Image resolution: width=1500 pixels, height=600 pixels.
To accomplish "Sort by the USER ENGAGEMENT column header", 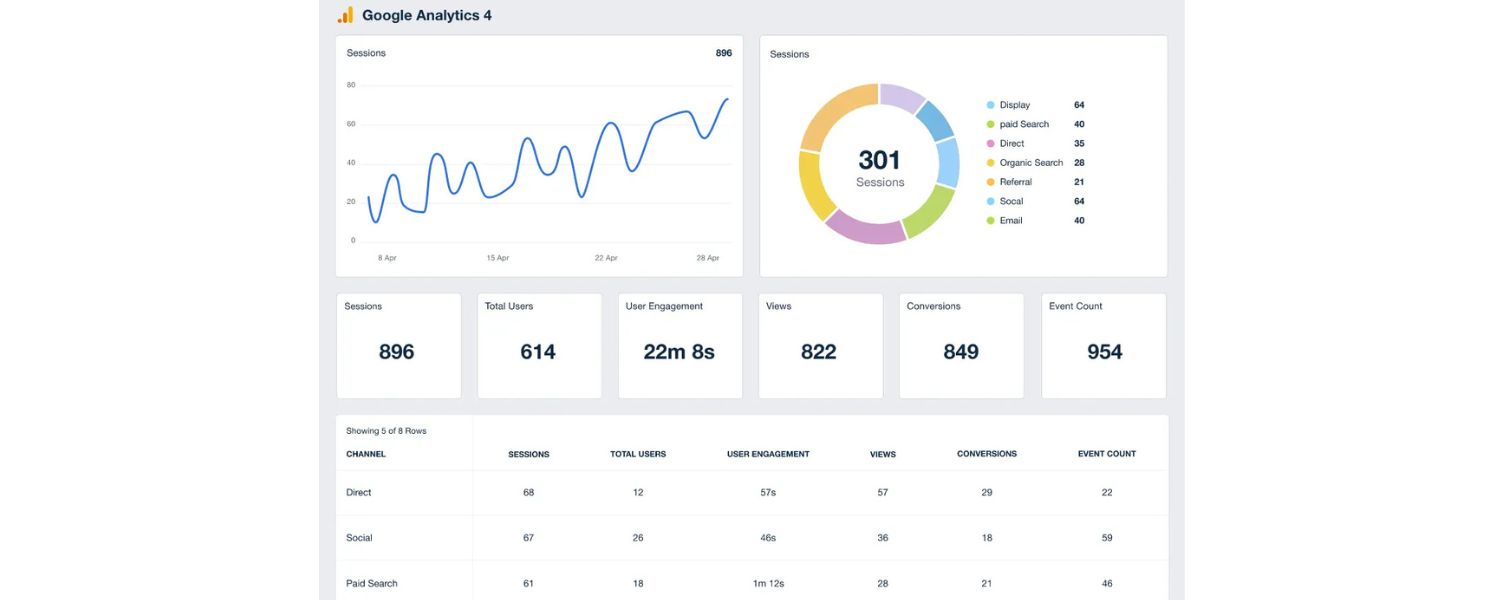I will [x=767, y=453].
